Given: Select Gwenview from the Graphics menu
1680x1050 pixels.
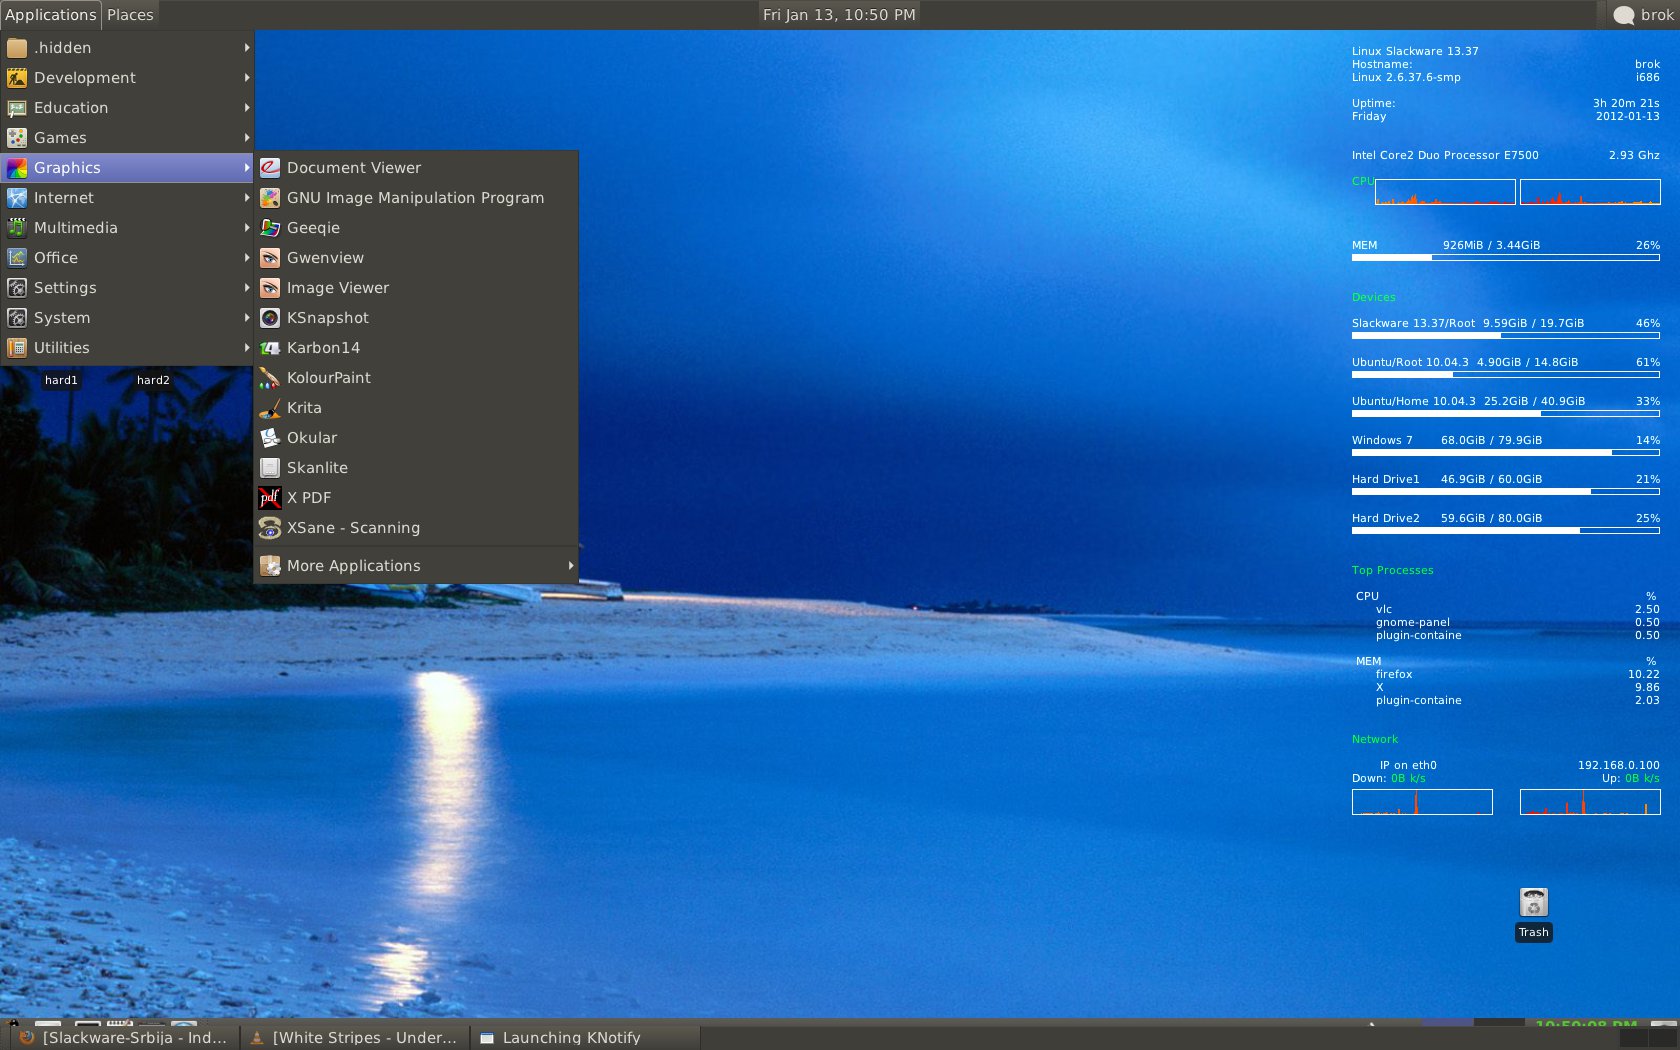Looking at the screenshot, I should (325, 258).
